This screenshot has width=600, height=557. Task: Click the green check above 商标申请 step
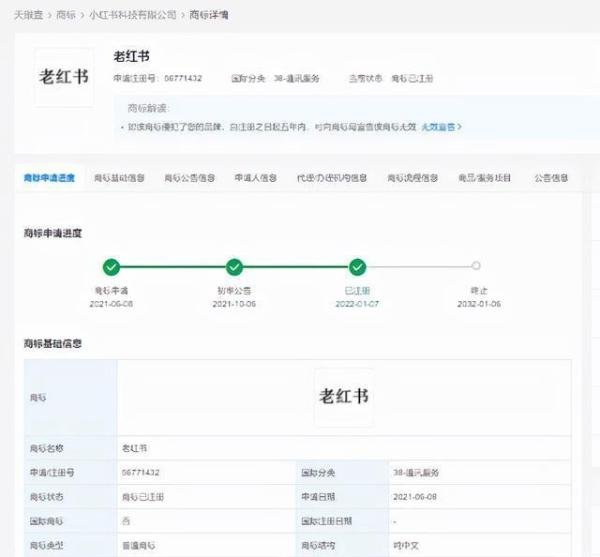(111, 267)
